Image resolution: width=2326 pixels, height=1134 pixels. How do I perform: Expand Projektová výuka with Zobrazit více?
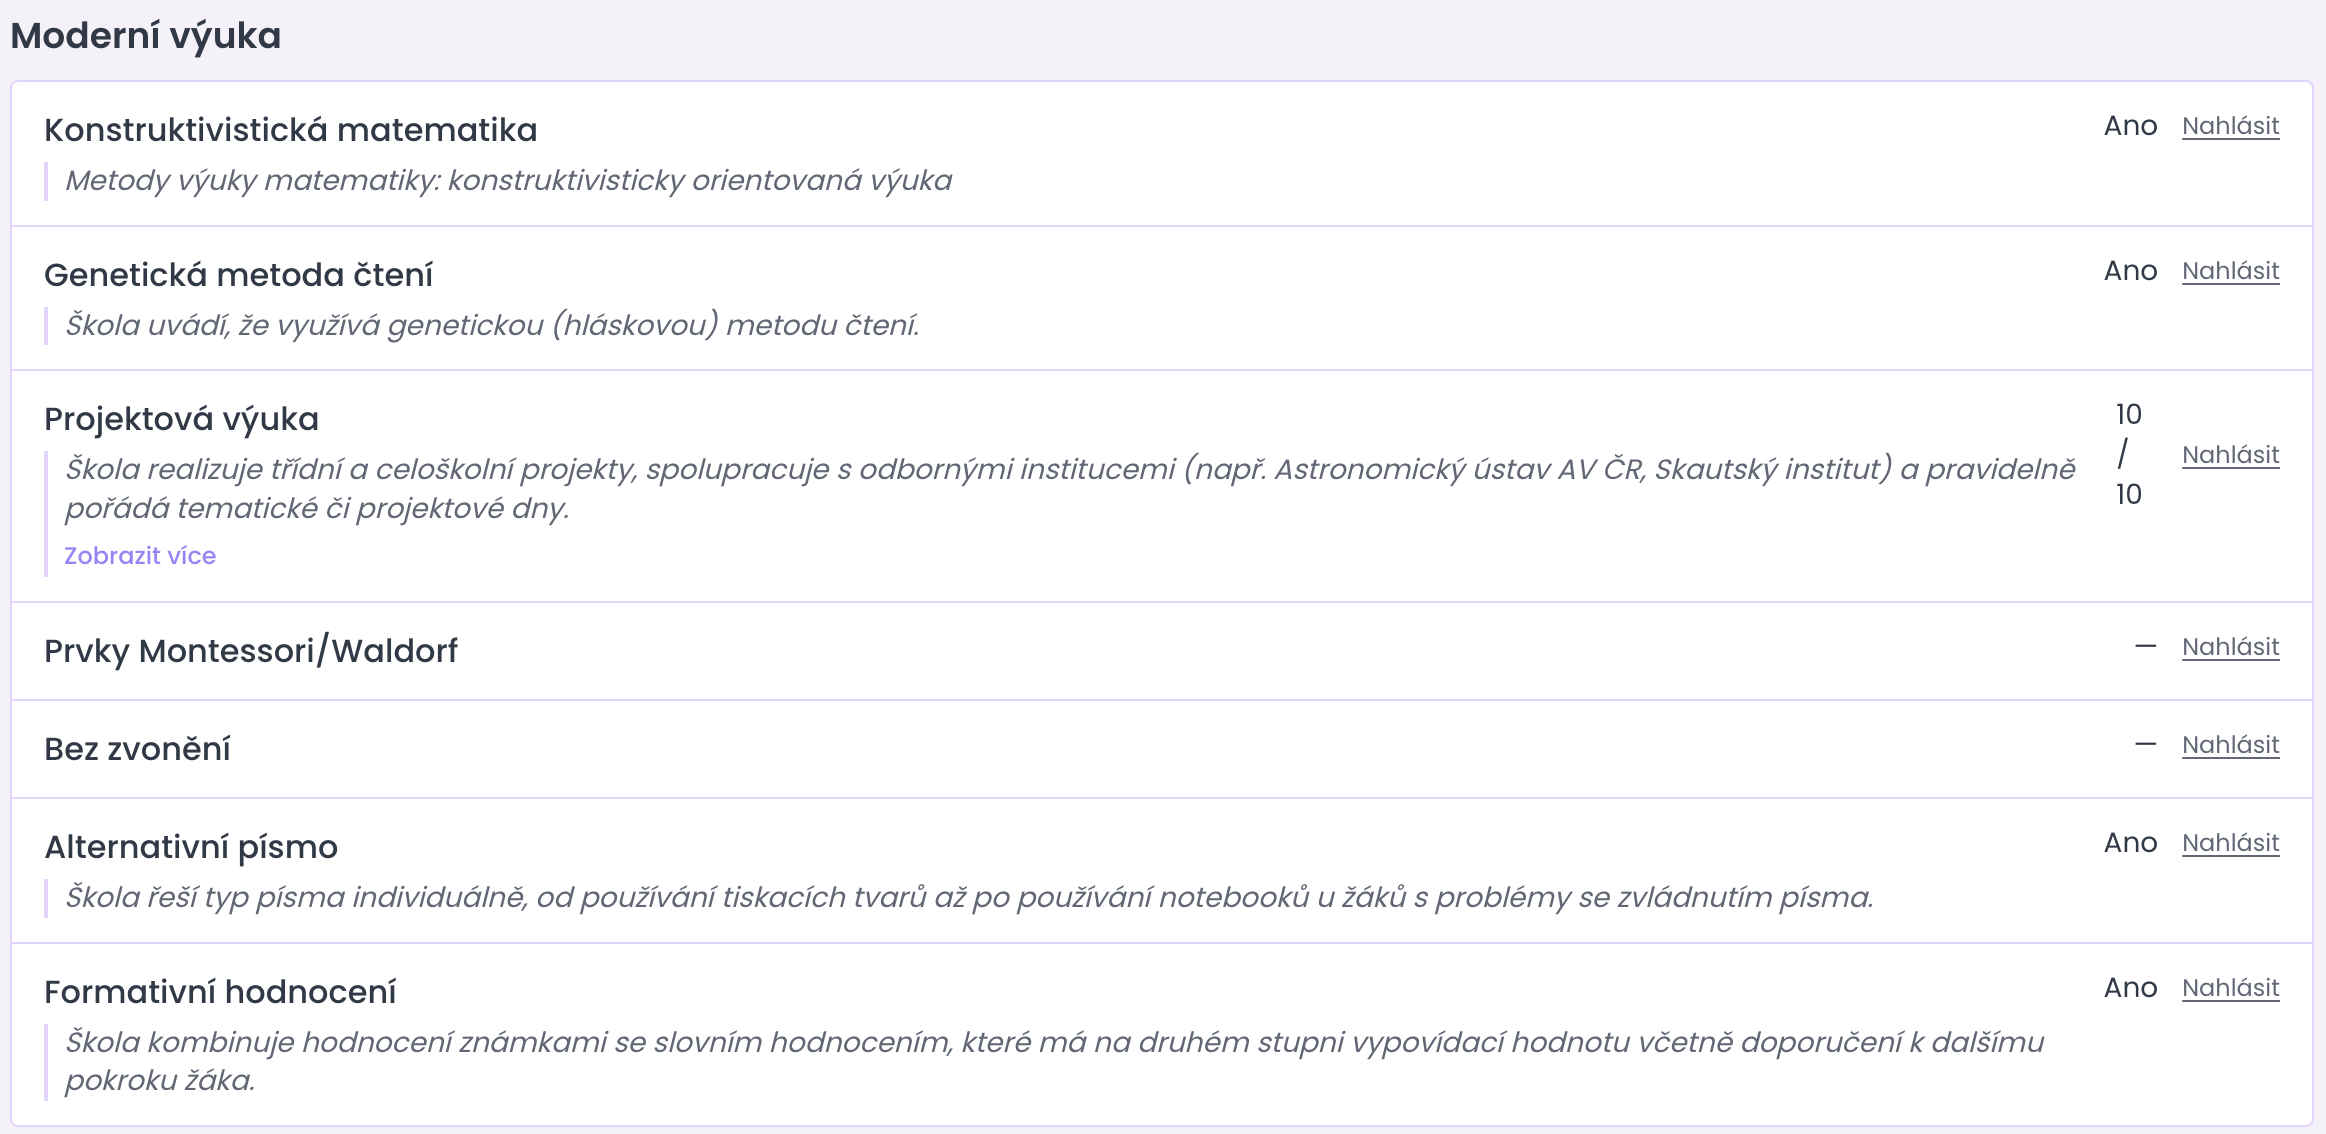(140, 556)
